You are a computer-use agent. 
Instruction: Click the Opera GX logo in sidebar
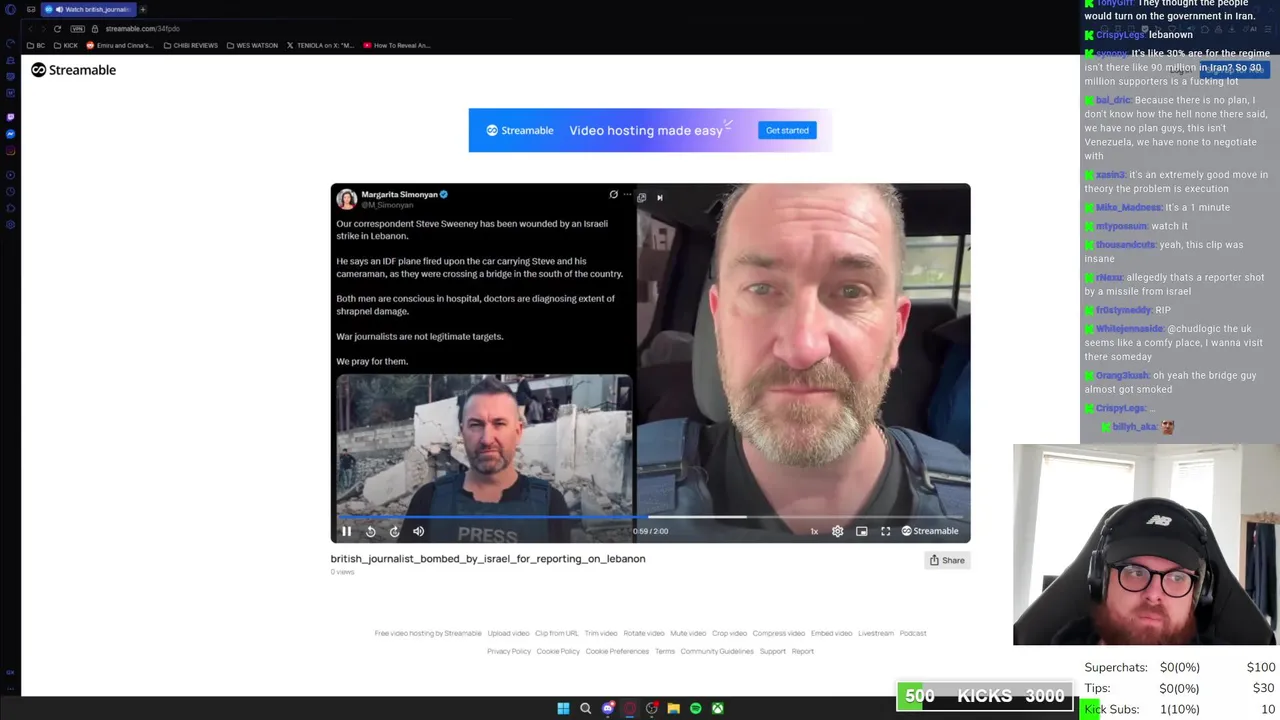(x=10, y=9)
